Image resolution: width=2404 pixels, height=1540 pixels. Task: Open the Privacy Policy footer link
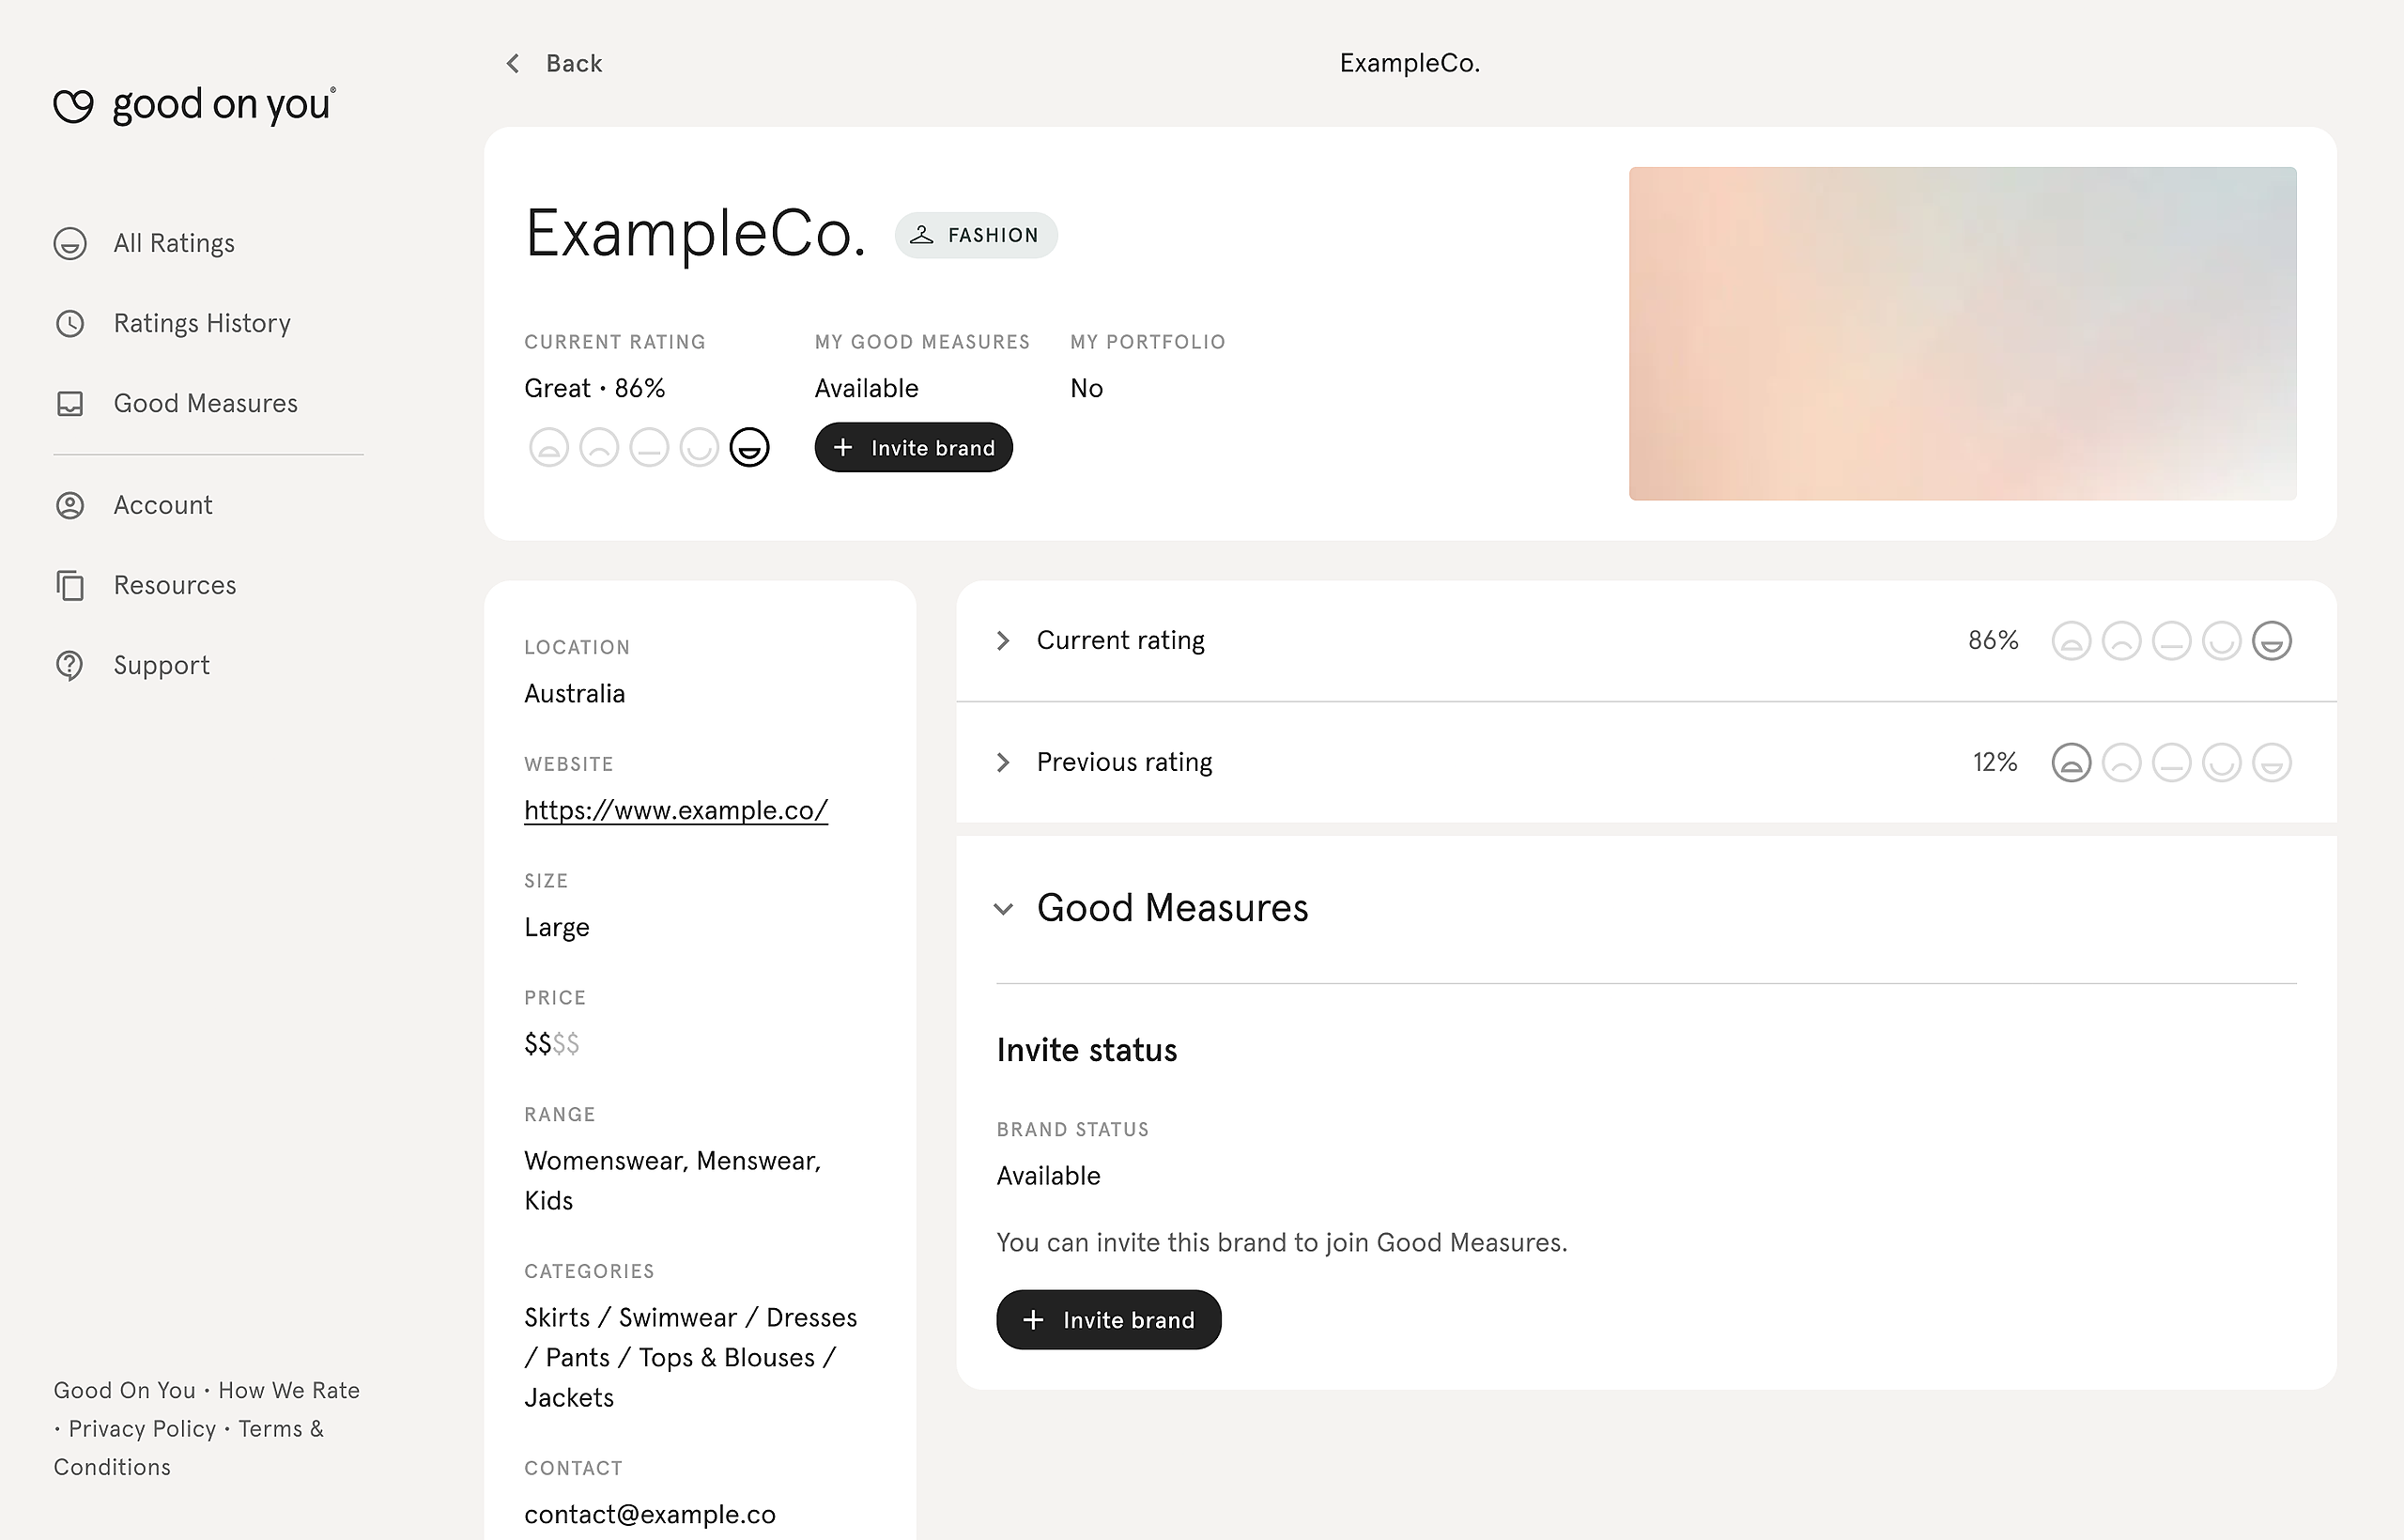pyautogui.click(x=142, y=1429)
